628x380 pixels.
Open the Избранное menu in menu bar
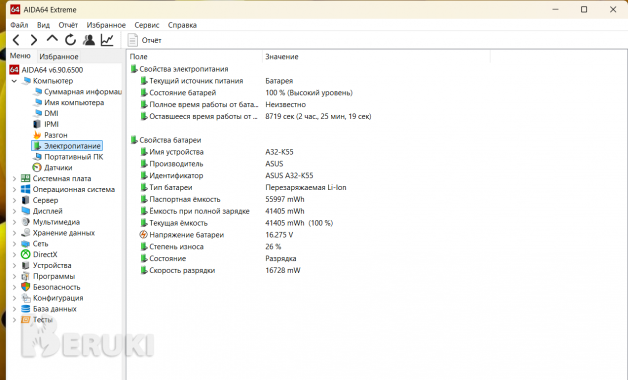point(106,25)
